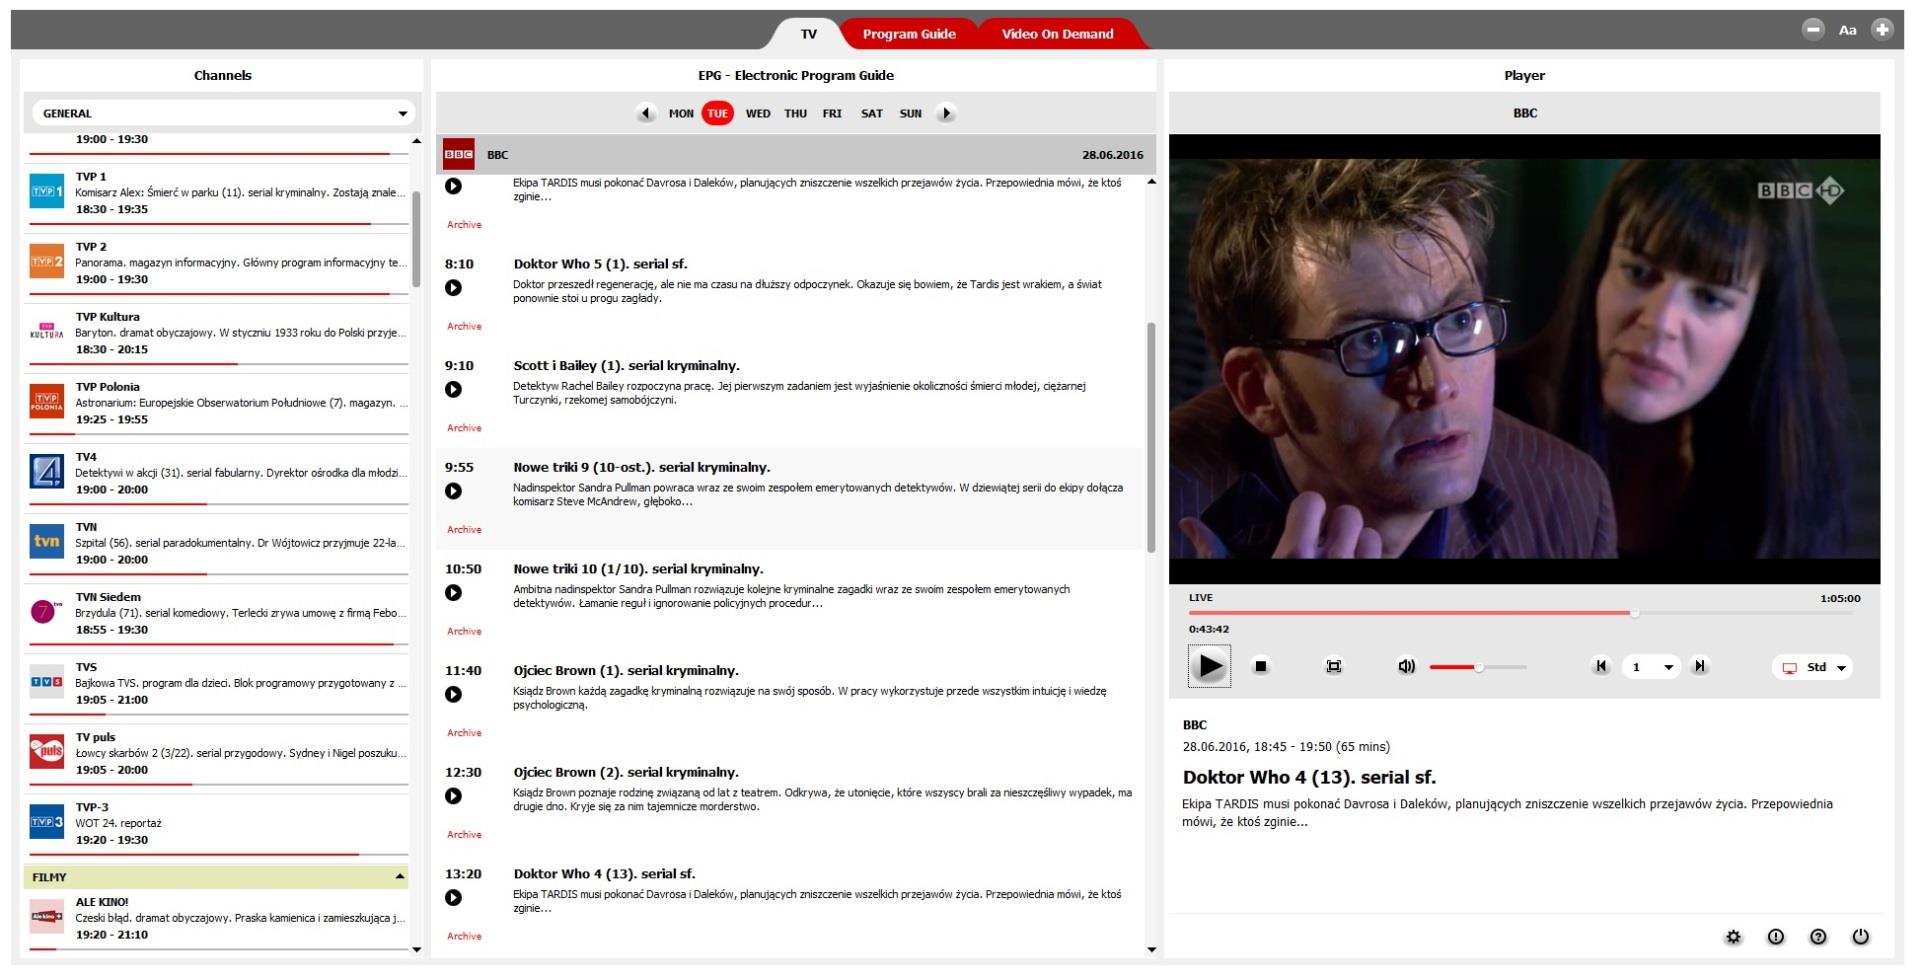Image resolution: width=1919 pixels, height=980 pixels.
Task: Mute the player volume speaker icon
Action: pyautogui.click(x=1406, y=666)
